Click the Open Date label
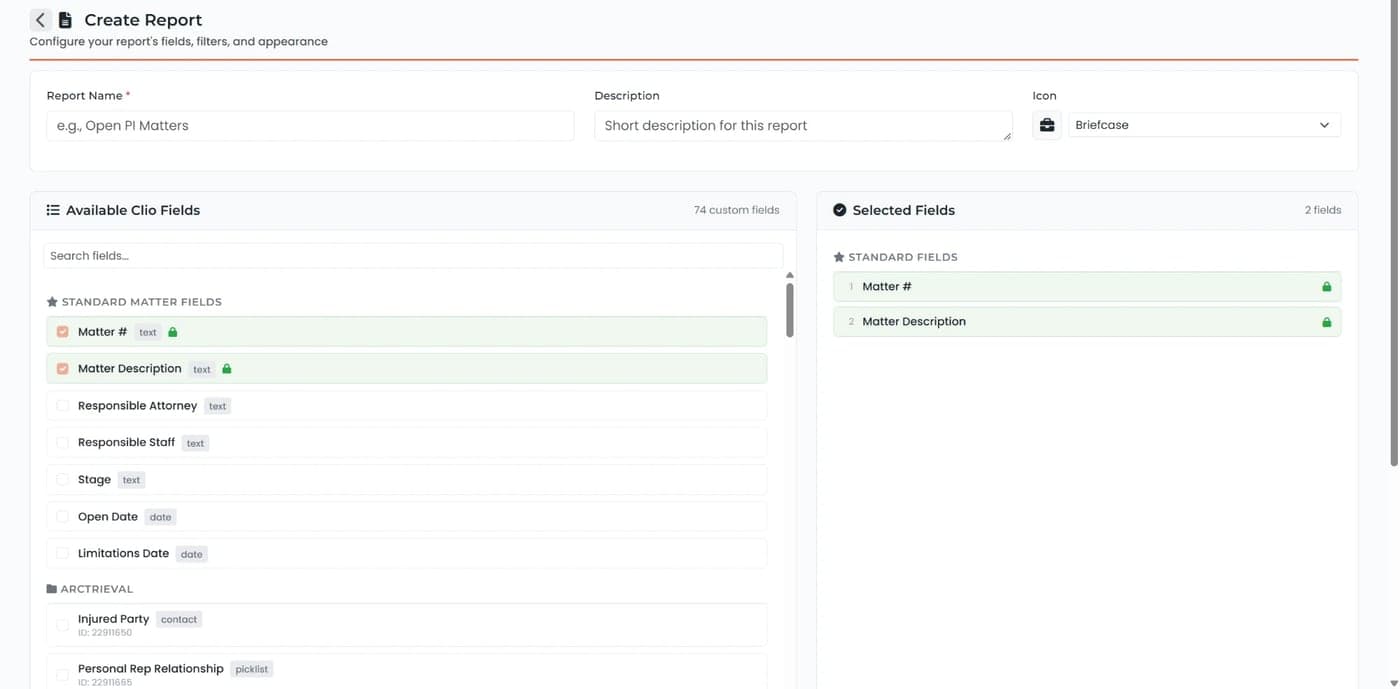This screenshot has height=689, width=1400. tap(108, 517)
